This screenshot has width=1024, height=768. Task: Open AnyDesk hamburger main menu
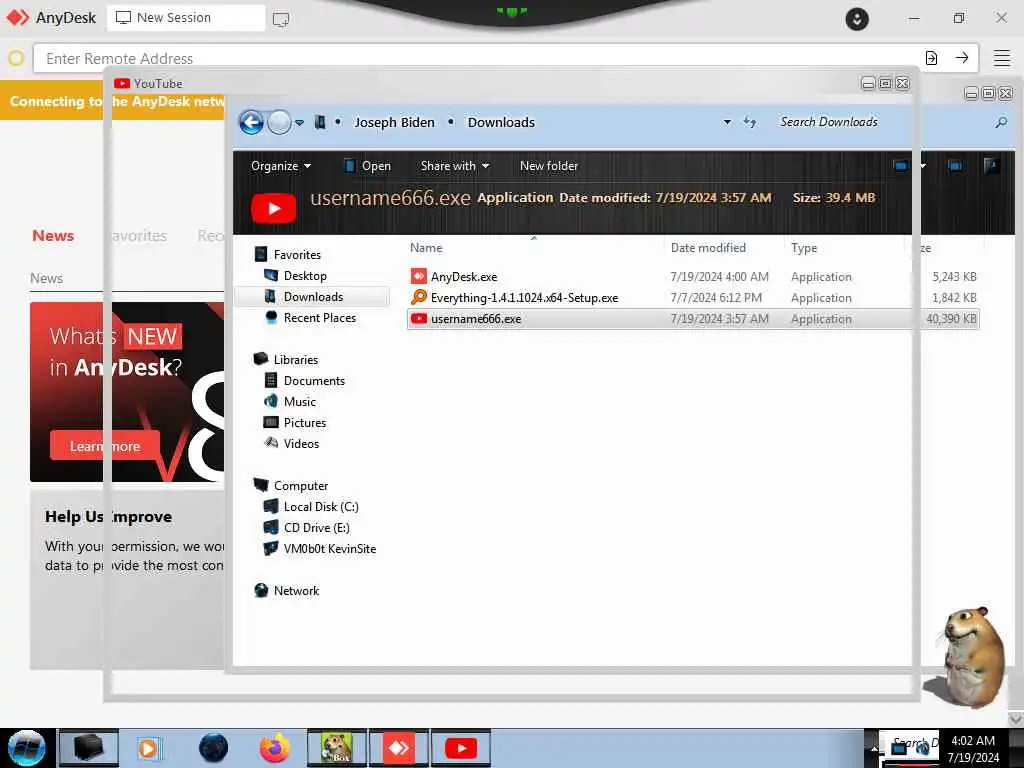click(x=1002, y=58)
